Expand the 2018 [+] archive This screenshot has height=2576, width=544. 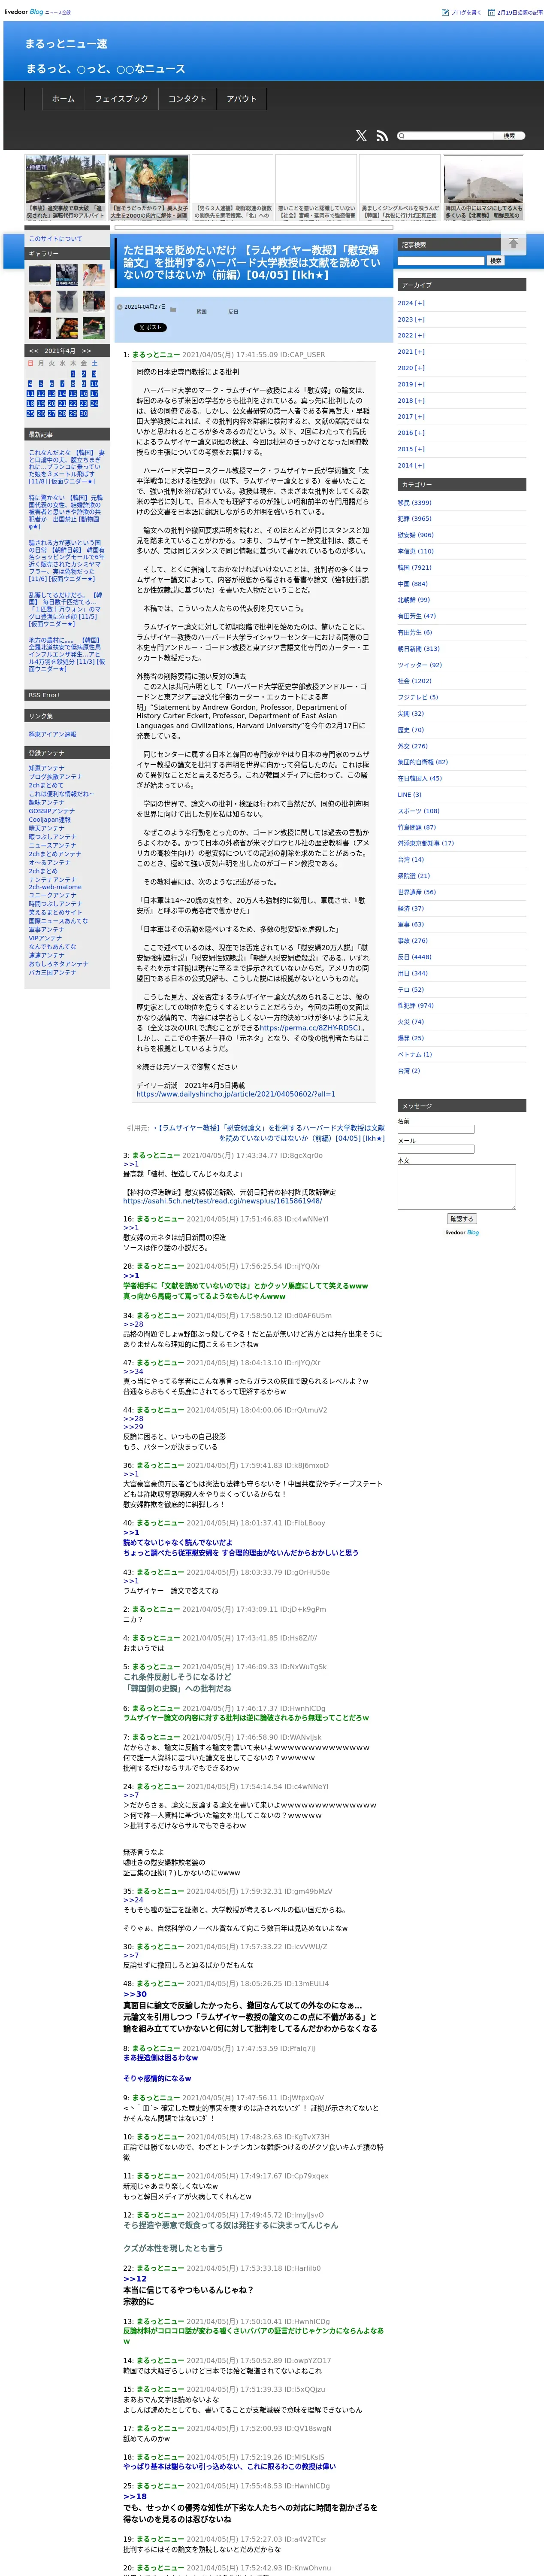410,400
